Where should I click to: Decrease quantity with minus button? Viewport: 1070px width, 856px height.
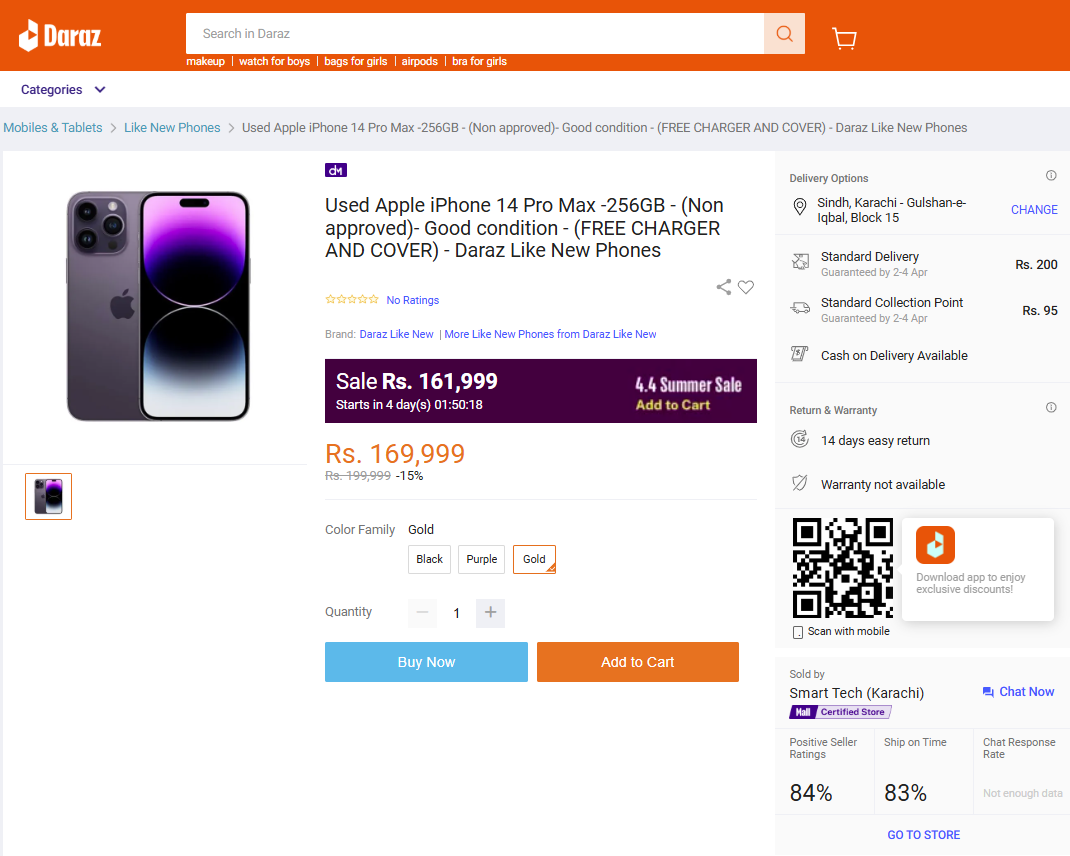(422, 613)
